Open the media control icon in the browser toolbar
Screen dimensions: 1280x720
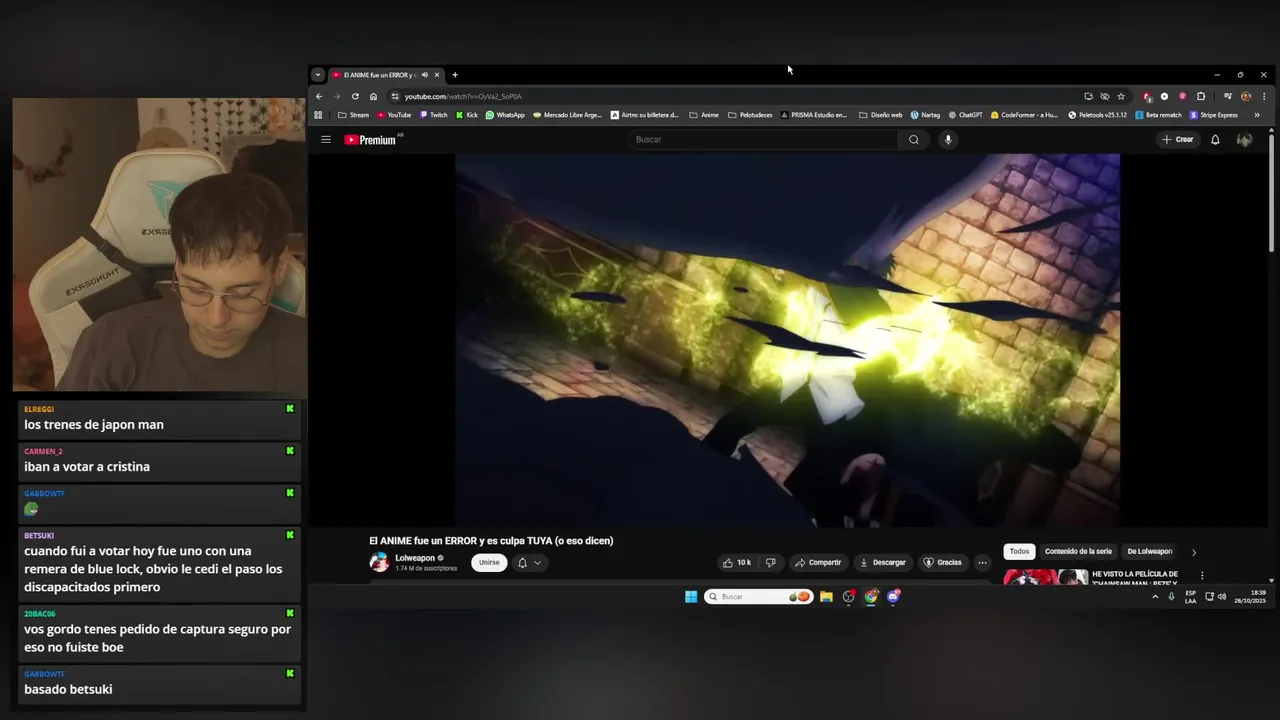(x=1228, y=97)
